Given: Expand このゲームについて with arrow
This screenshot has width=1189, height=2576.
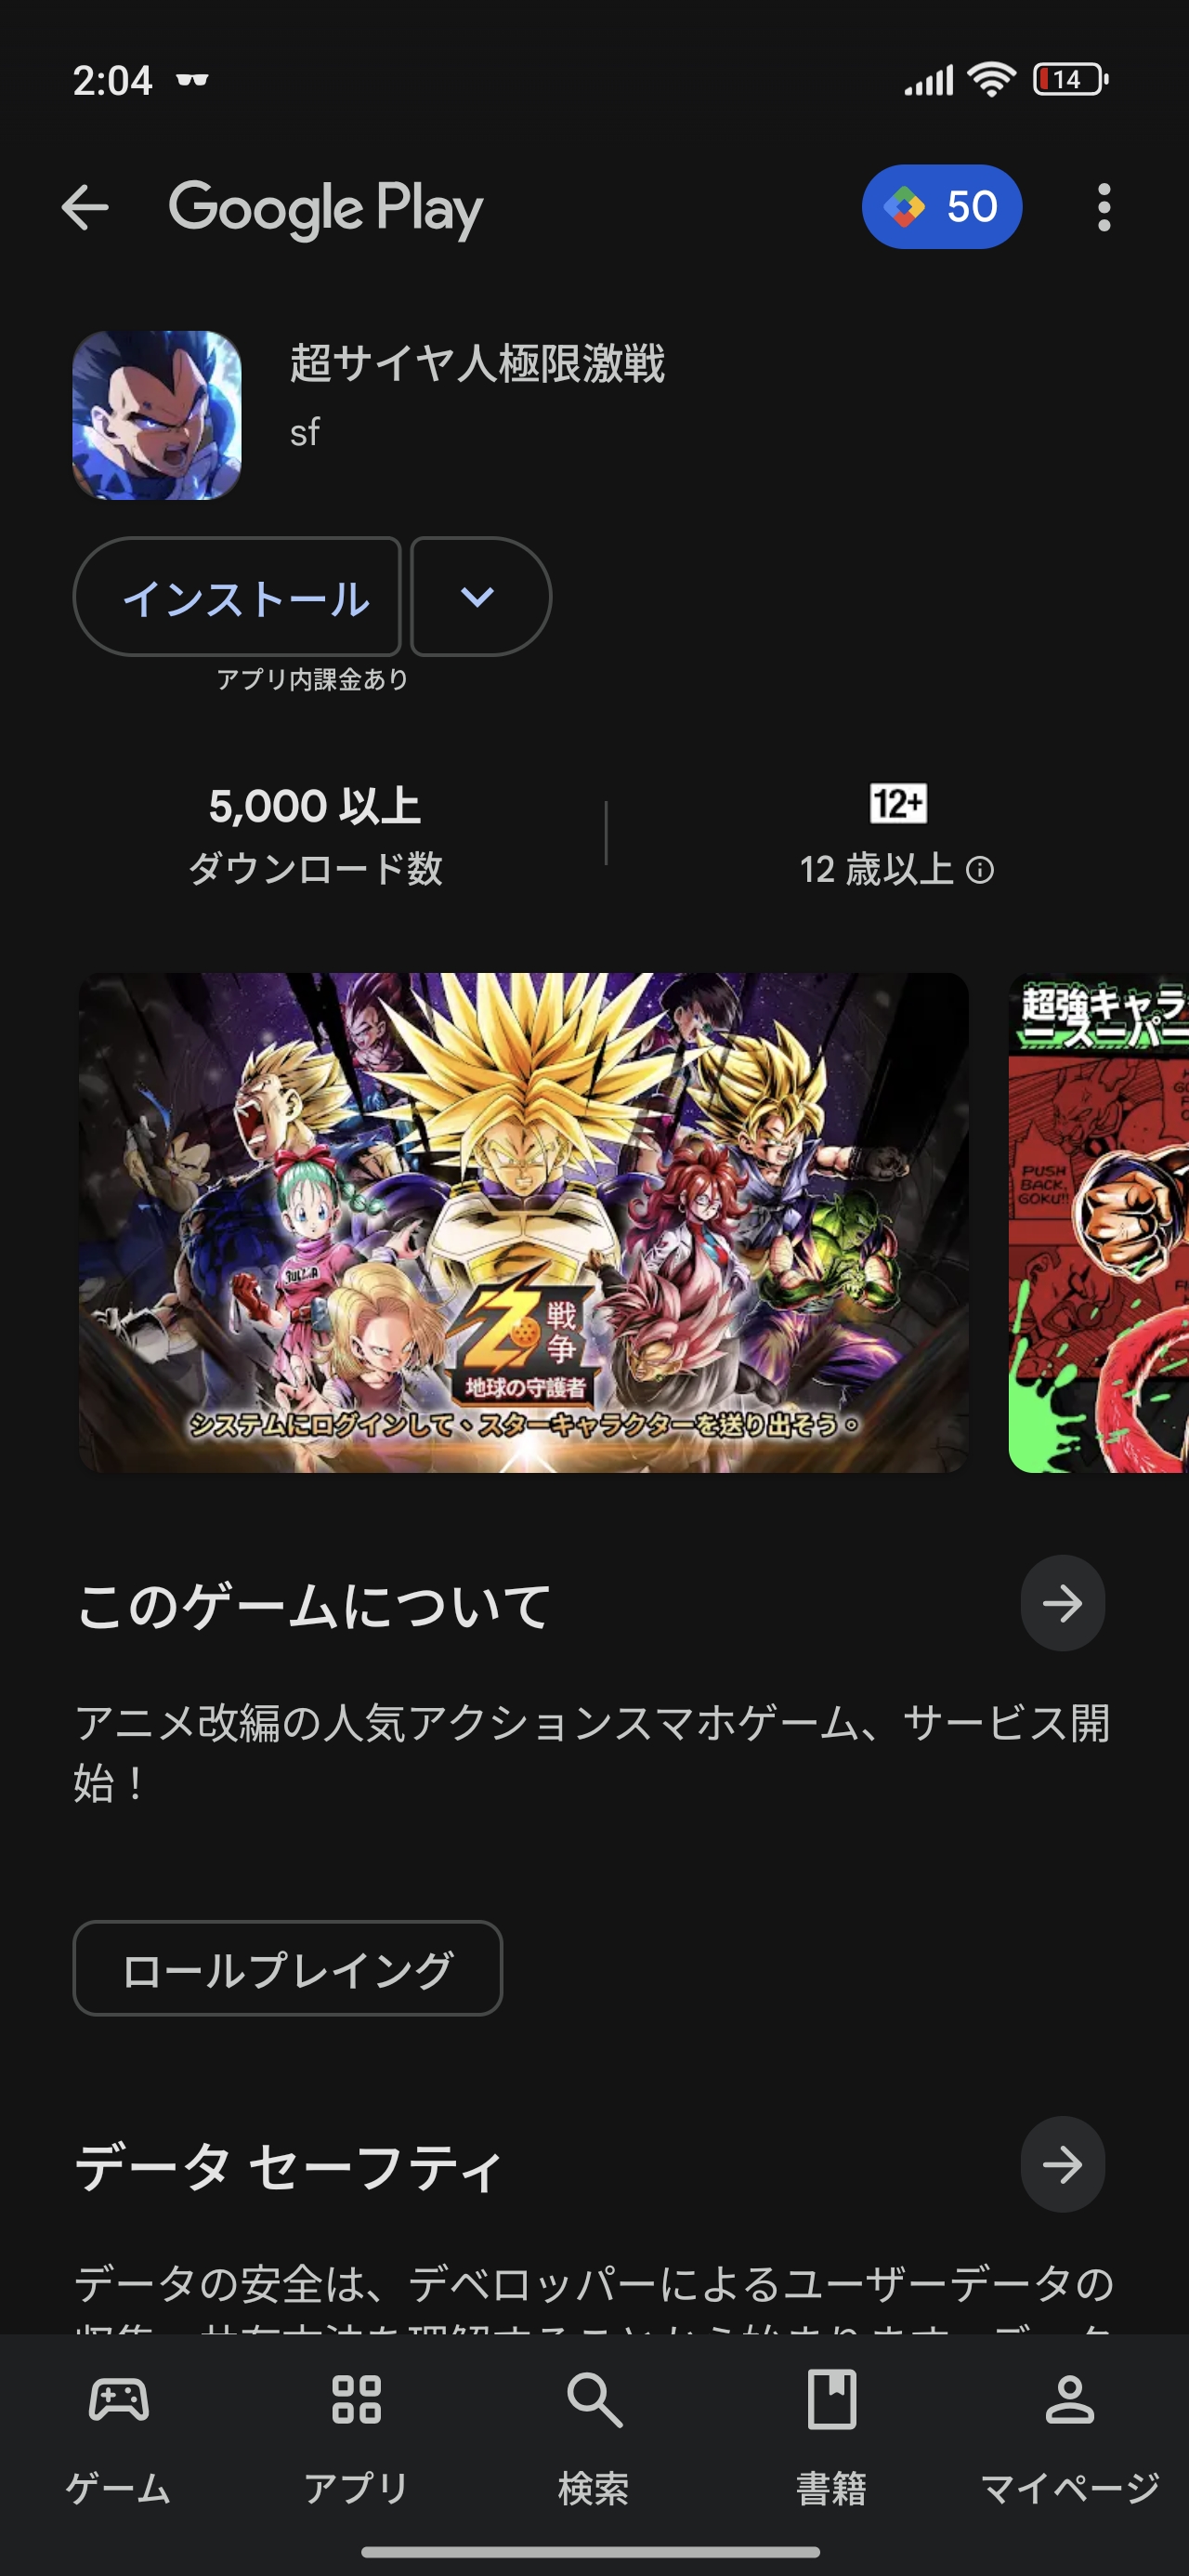Looking at the screenshot, I should [1062, 1603].
